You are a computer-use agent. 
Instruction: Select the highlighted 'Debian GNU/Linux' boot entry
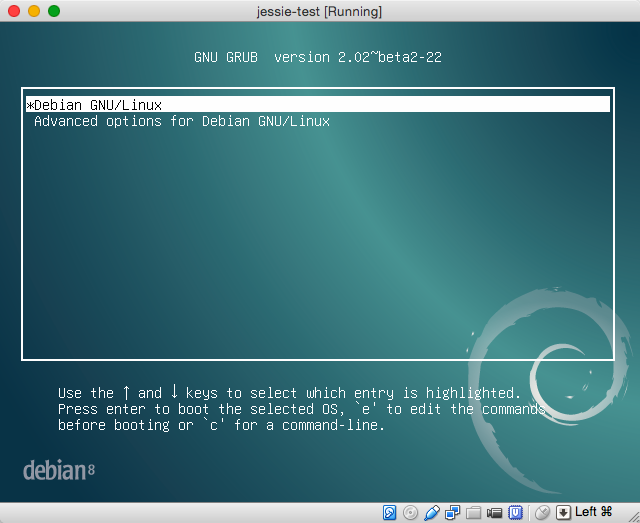pos(318,105)
